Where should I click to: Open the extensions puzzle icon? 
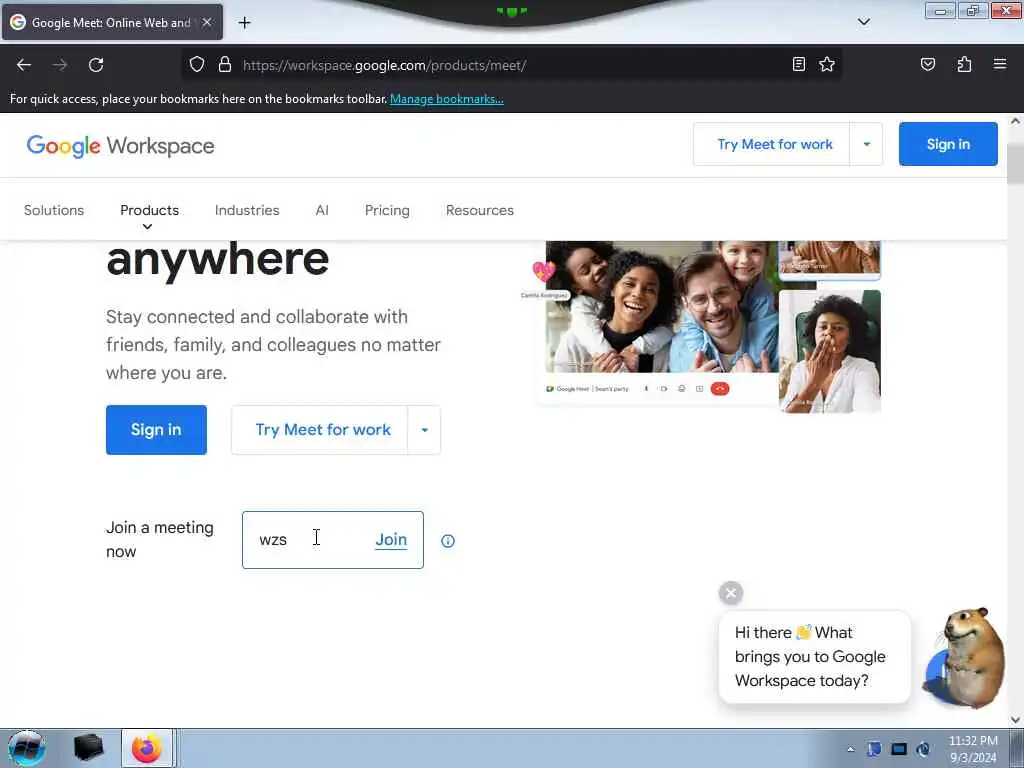[964, 64]
